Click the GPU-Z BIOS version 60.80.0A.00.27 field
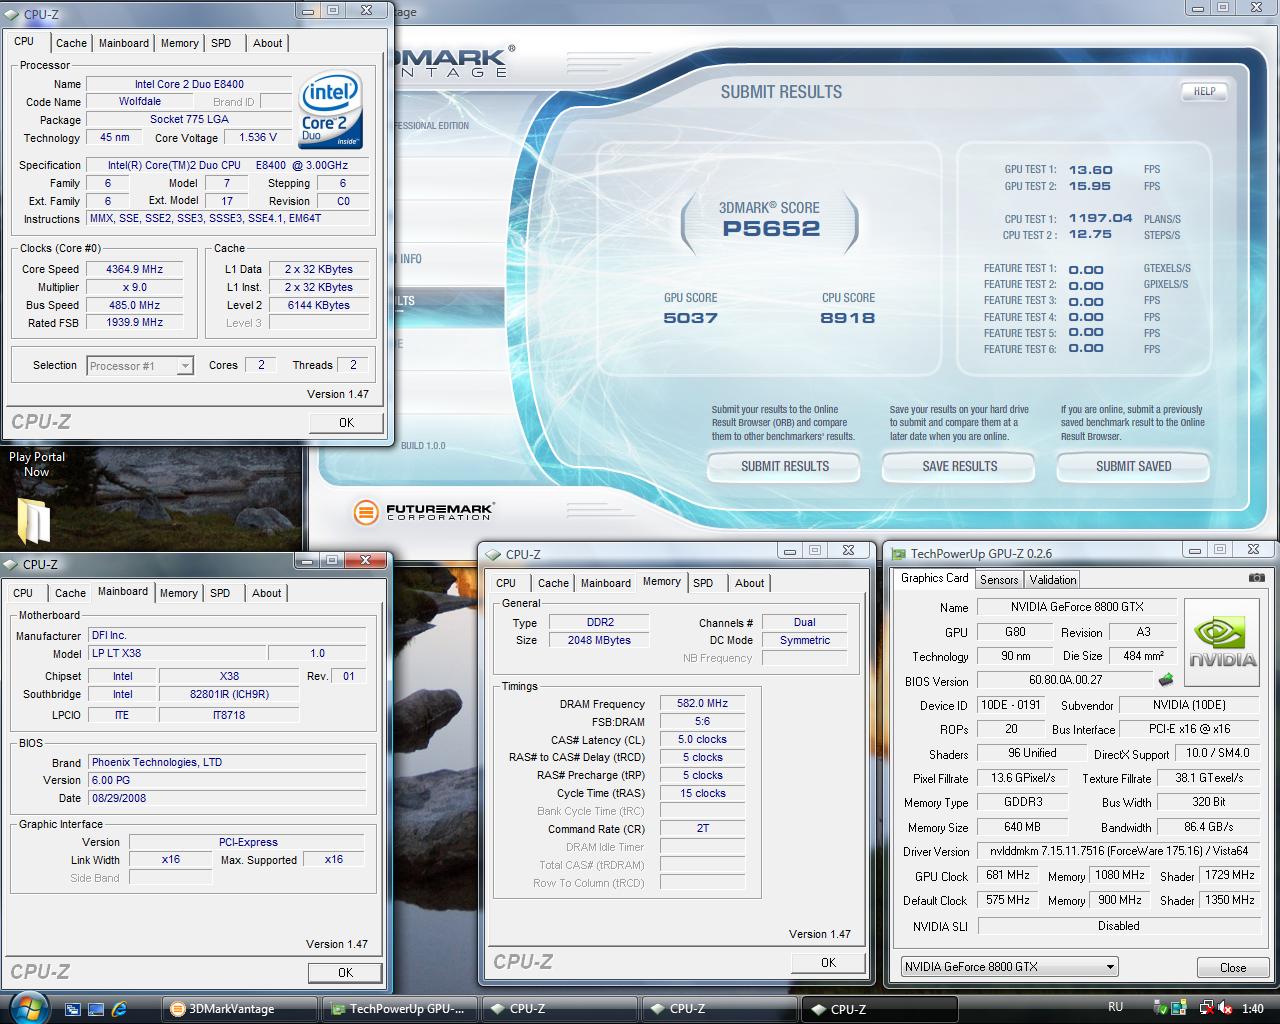This screenshot has width=1280, height=1024. click(1065, 680)
